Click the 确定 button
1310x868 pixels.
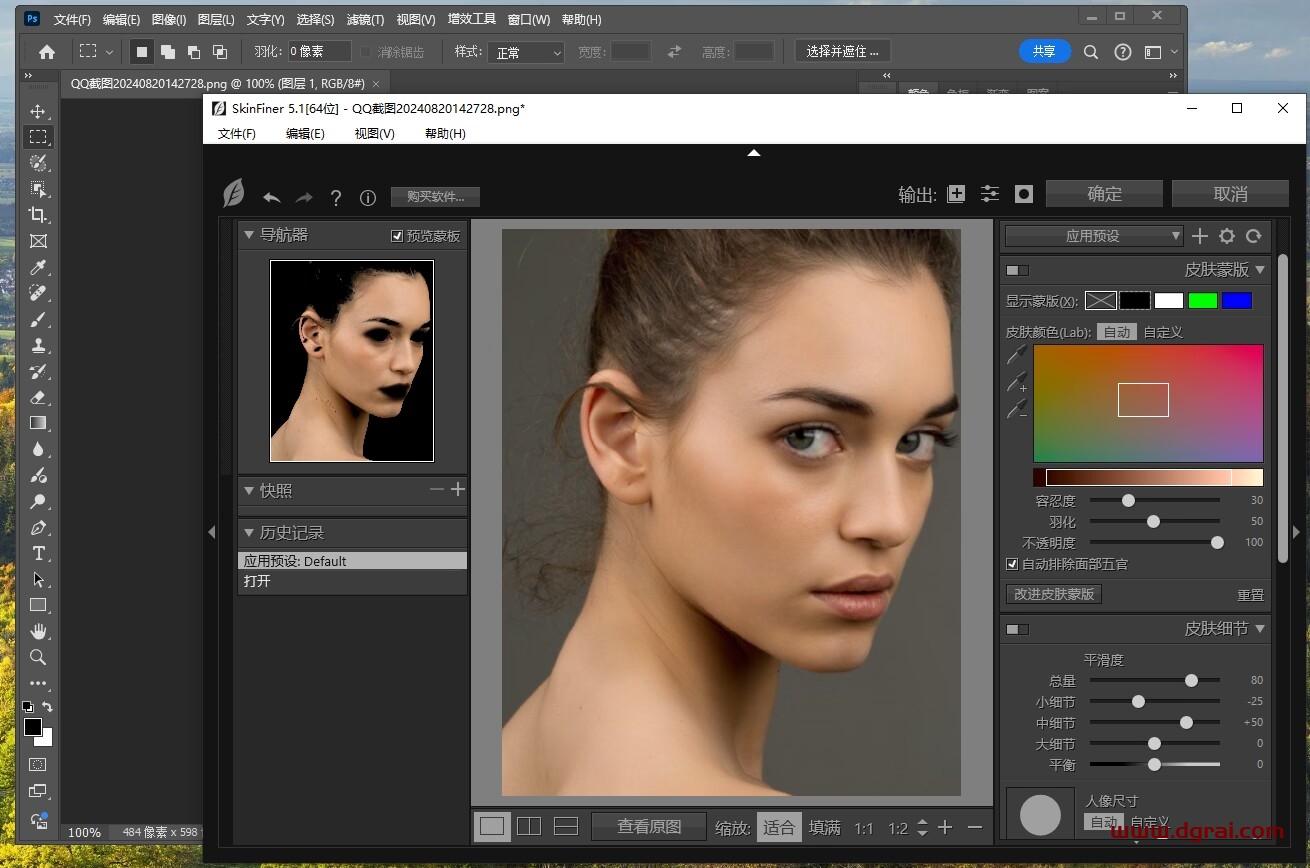[x=1104, y=194]
